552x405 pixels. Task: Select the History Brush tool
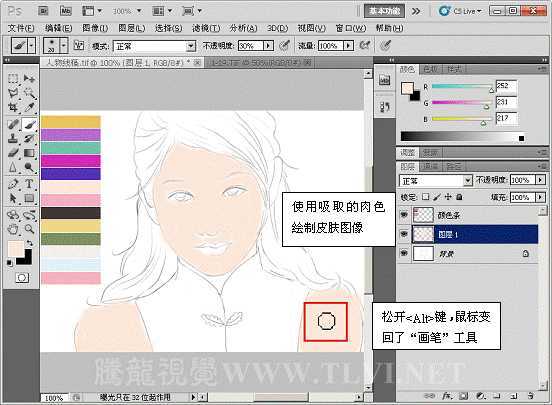pos(29,138)
